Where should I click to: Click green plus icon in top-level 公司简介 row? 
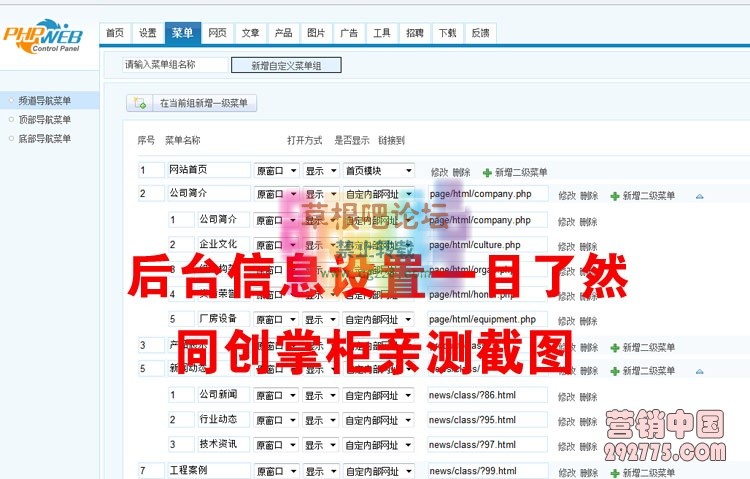pos(615,196)
